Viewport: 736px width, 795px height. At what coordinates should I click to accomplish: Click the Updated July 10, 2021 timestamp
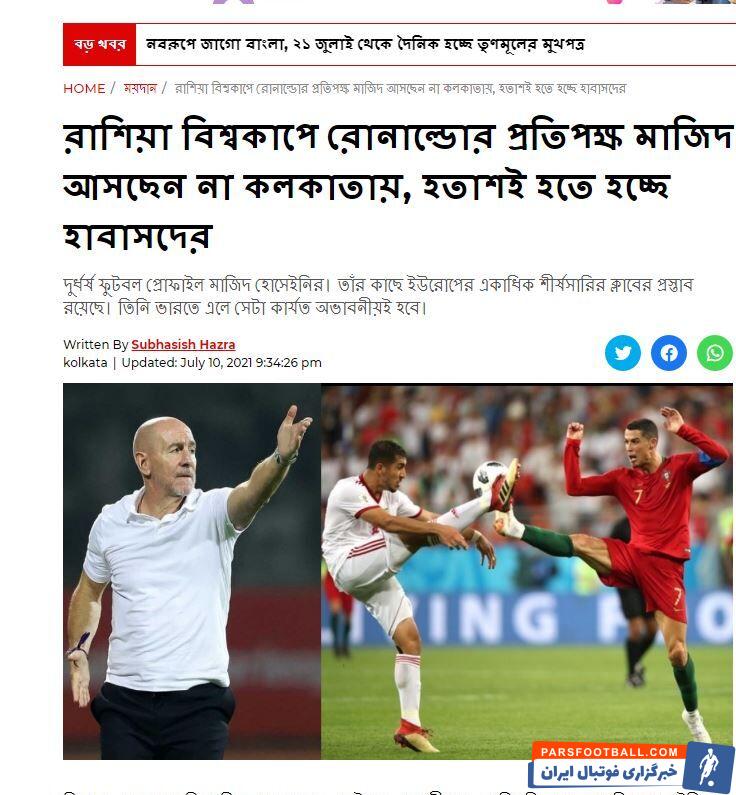coord(222,363)
